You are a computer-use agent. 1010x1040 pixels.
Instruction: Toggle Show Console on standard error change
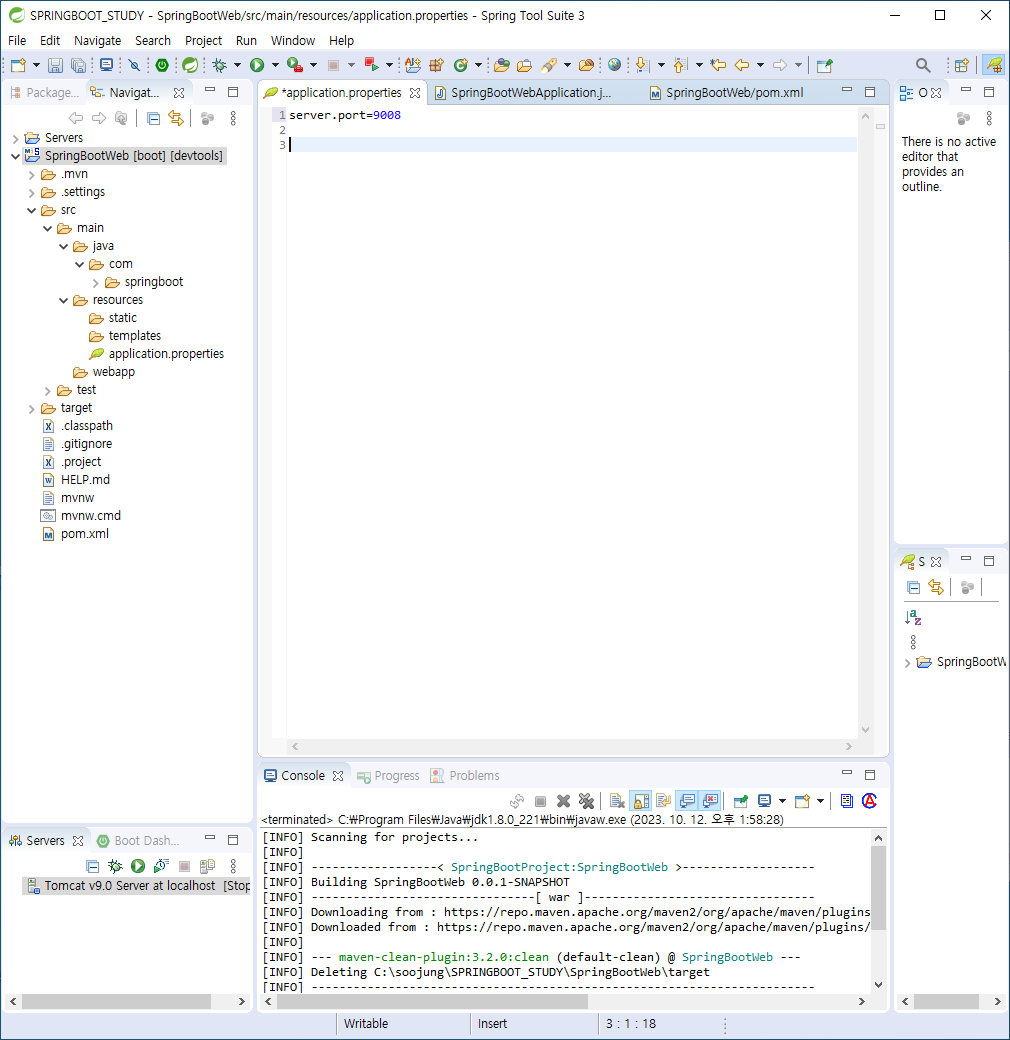click(710, 801)
